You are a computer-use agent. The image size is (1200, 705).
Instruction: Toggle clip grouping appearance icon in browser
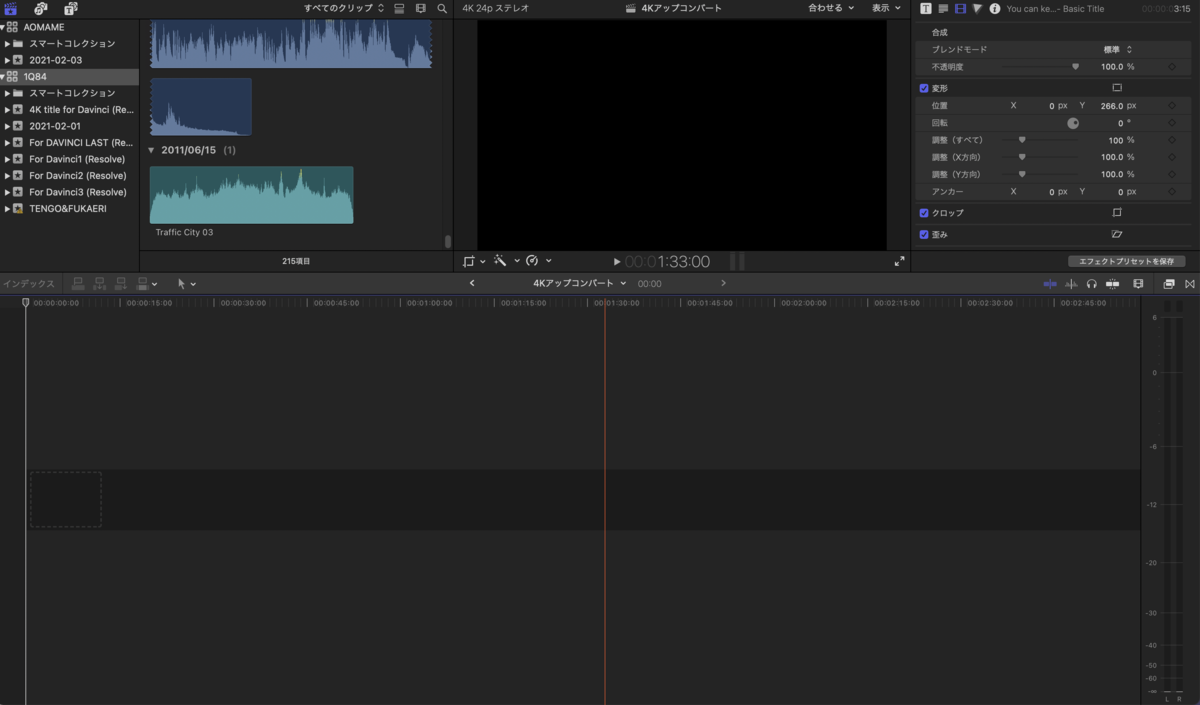(399, 8)
